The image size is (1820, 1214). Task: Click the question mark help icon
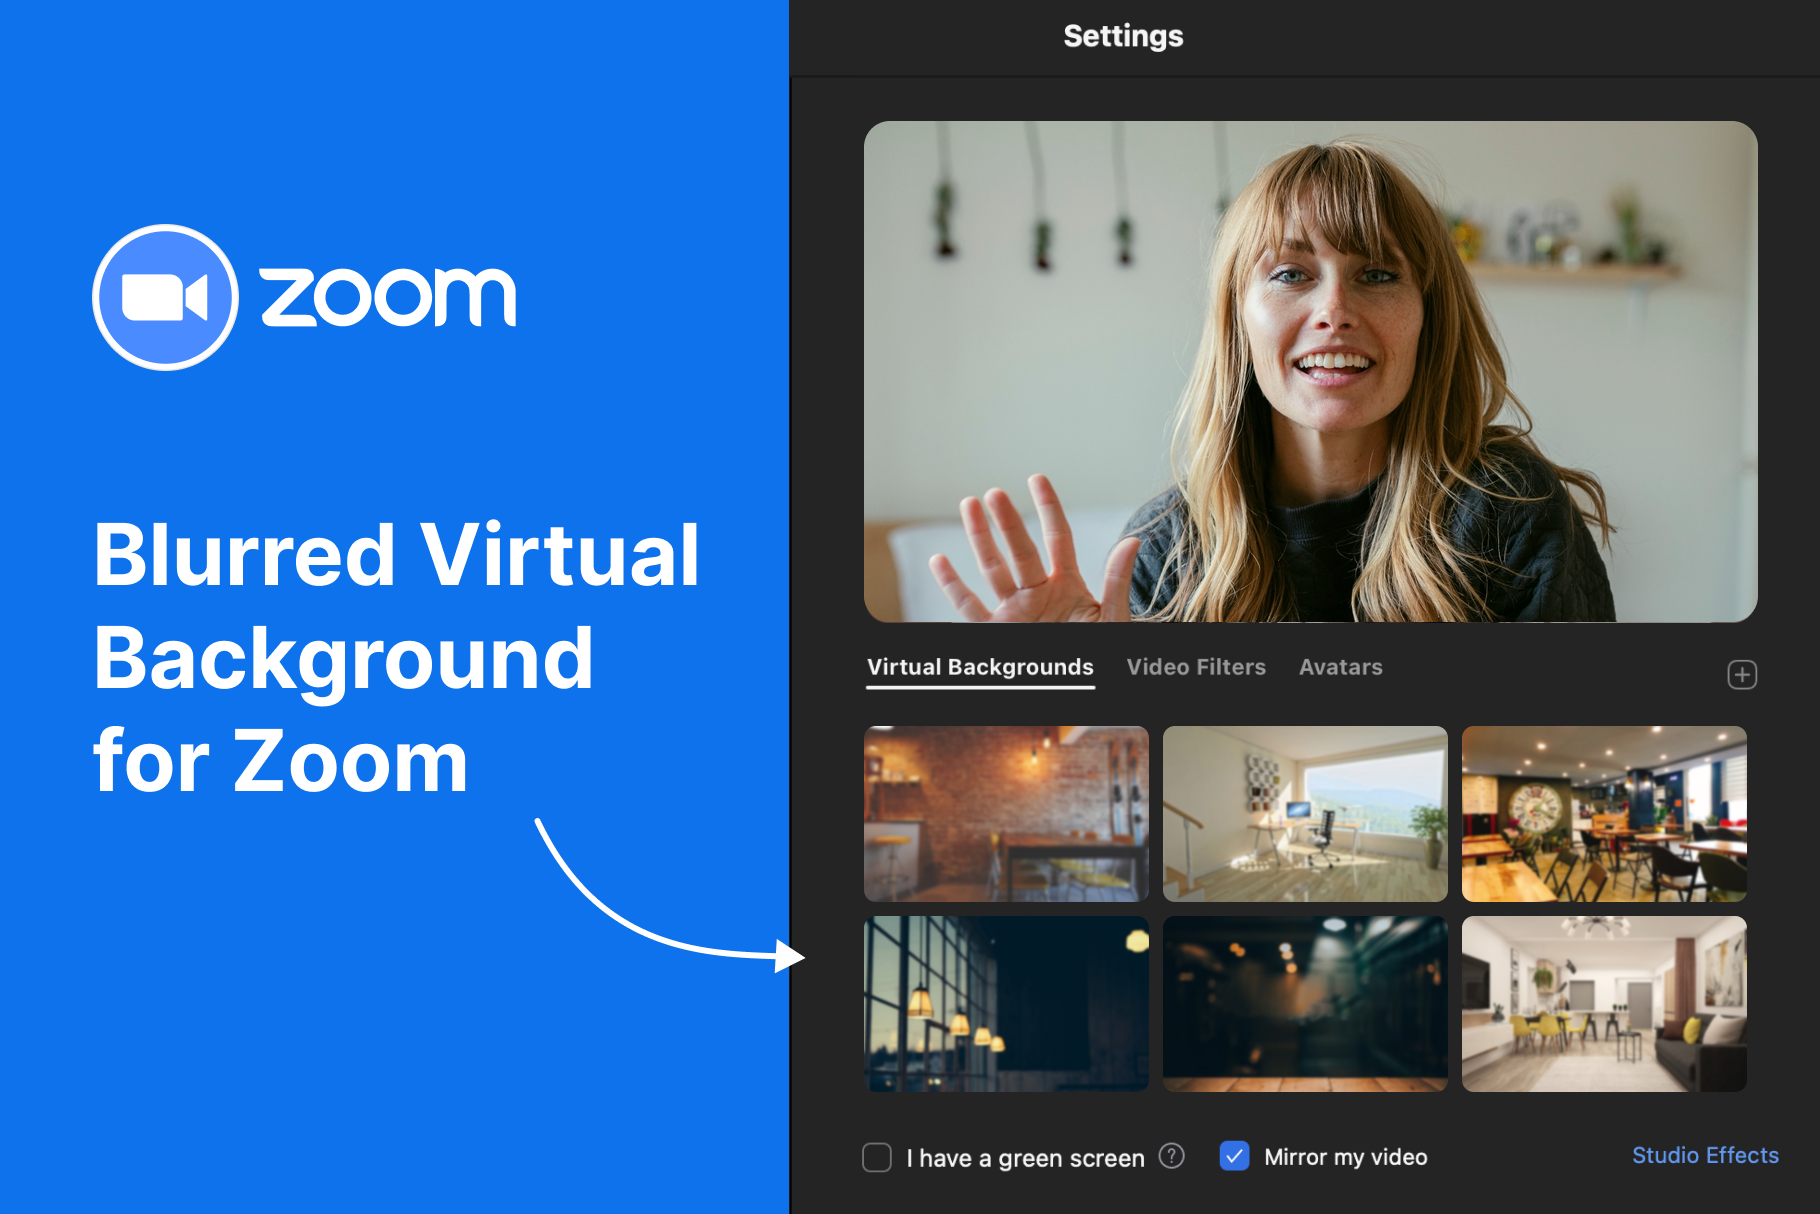coord(1171,1157)
